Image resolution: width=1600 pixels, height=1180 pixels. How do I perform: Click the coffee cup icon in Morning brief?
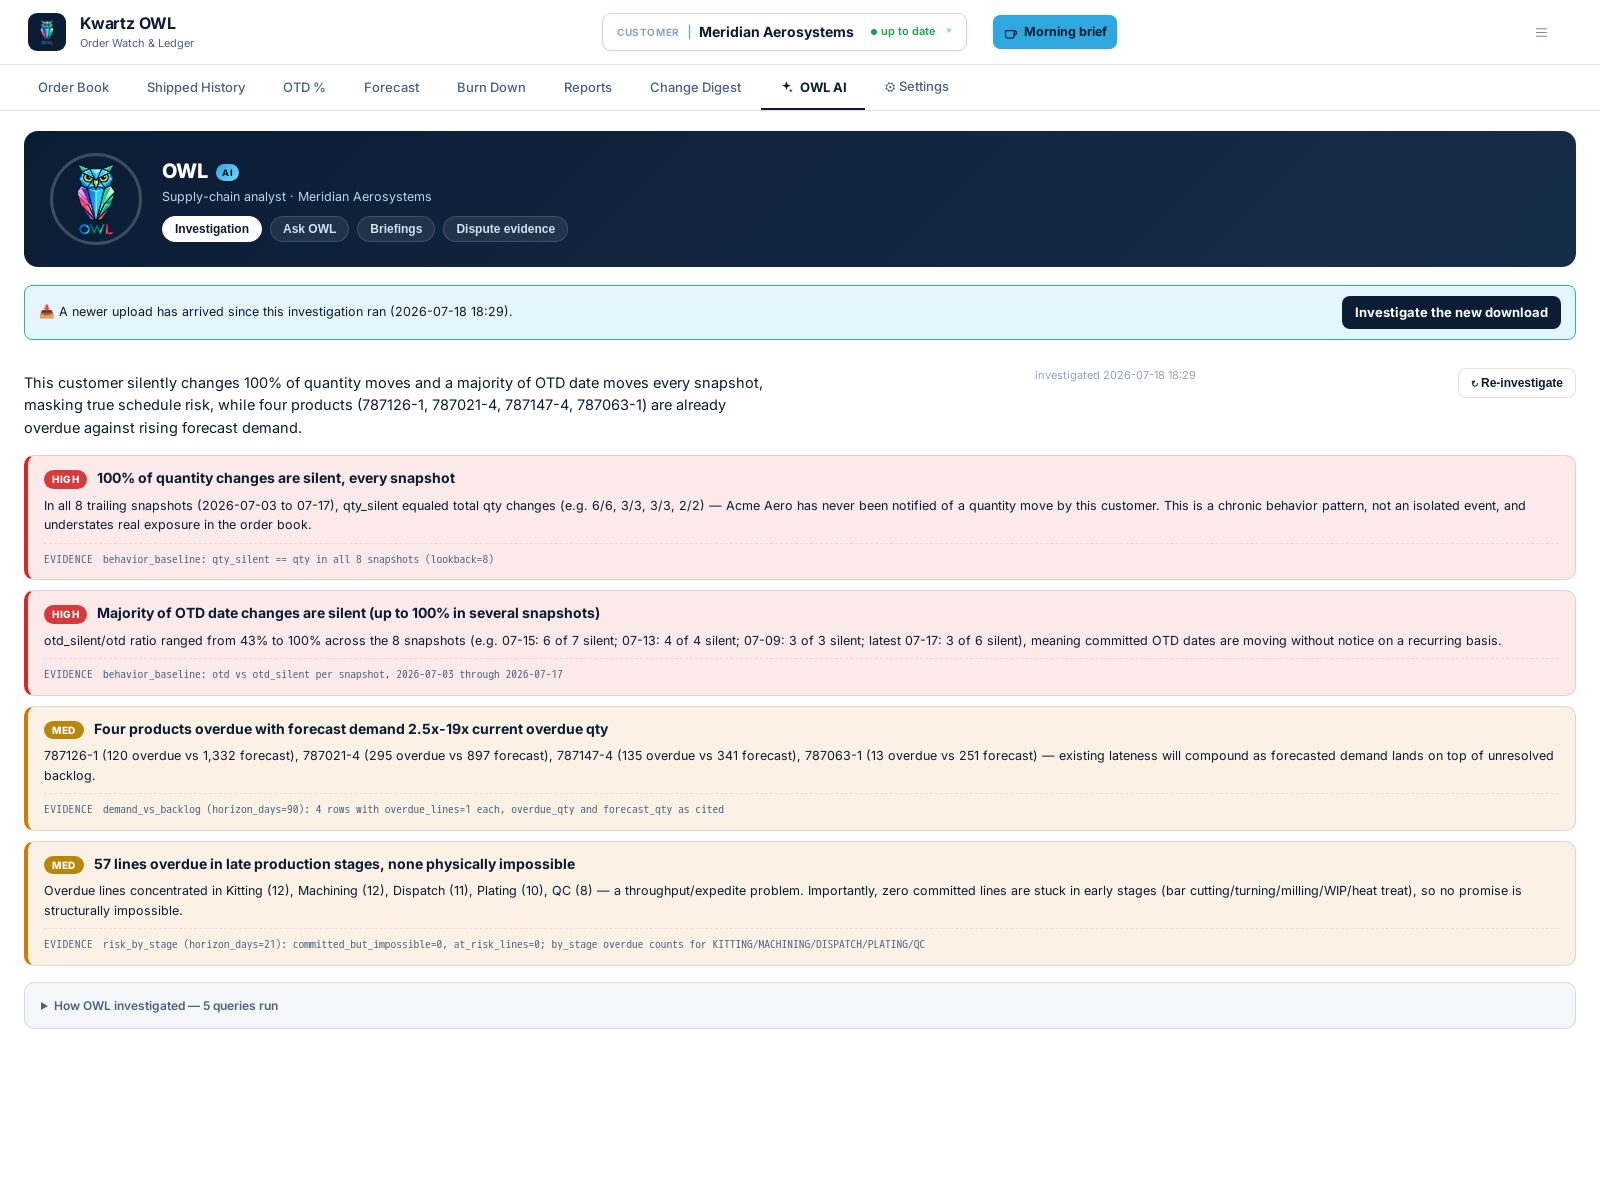coord(1011,33)
